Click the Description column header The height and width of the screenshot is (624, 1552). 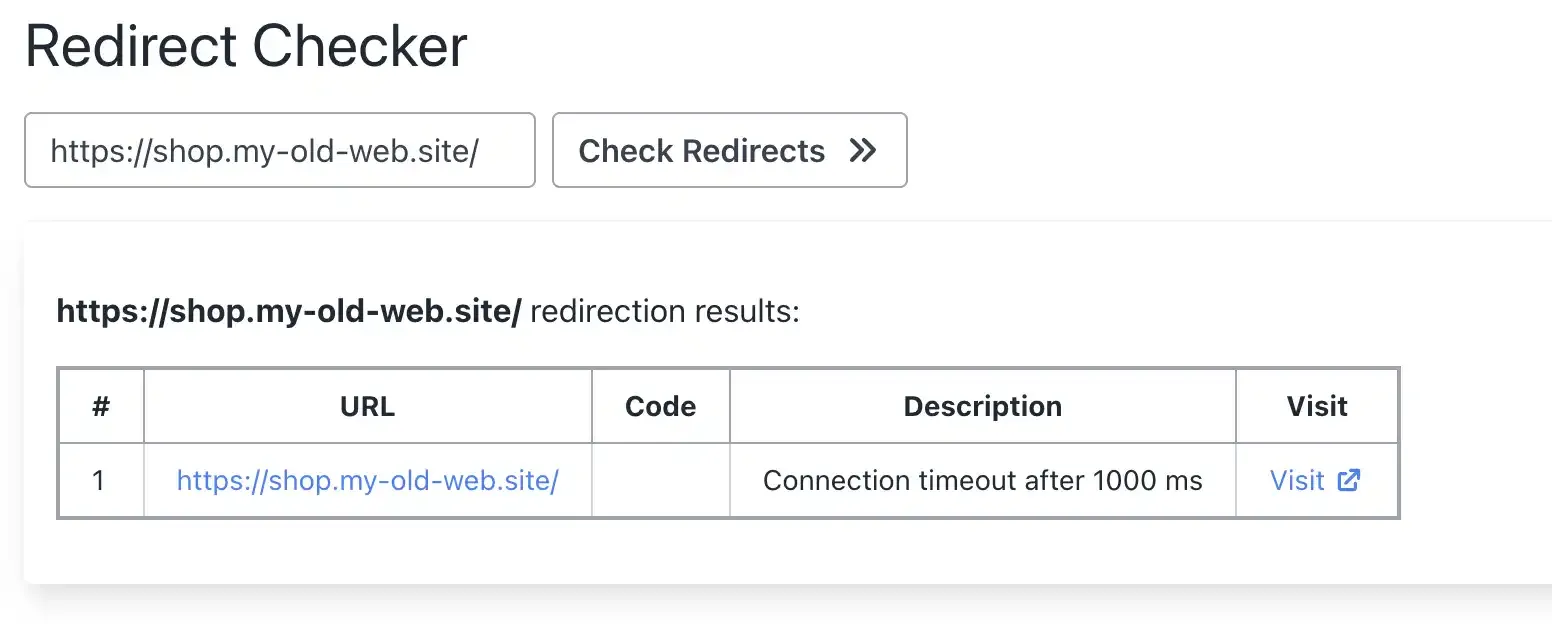(982, 406)
